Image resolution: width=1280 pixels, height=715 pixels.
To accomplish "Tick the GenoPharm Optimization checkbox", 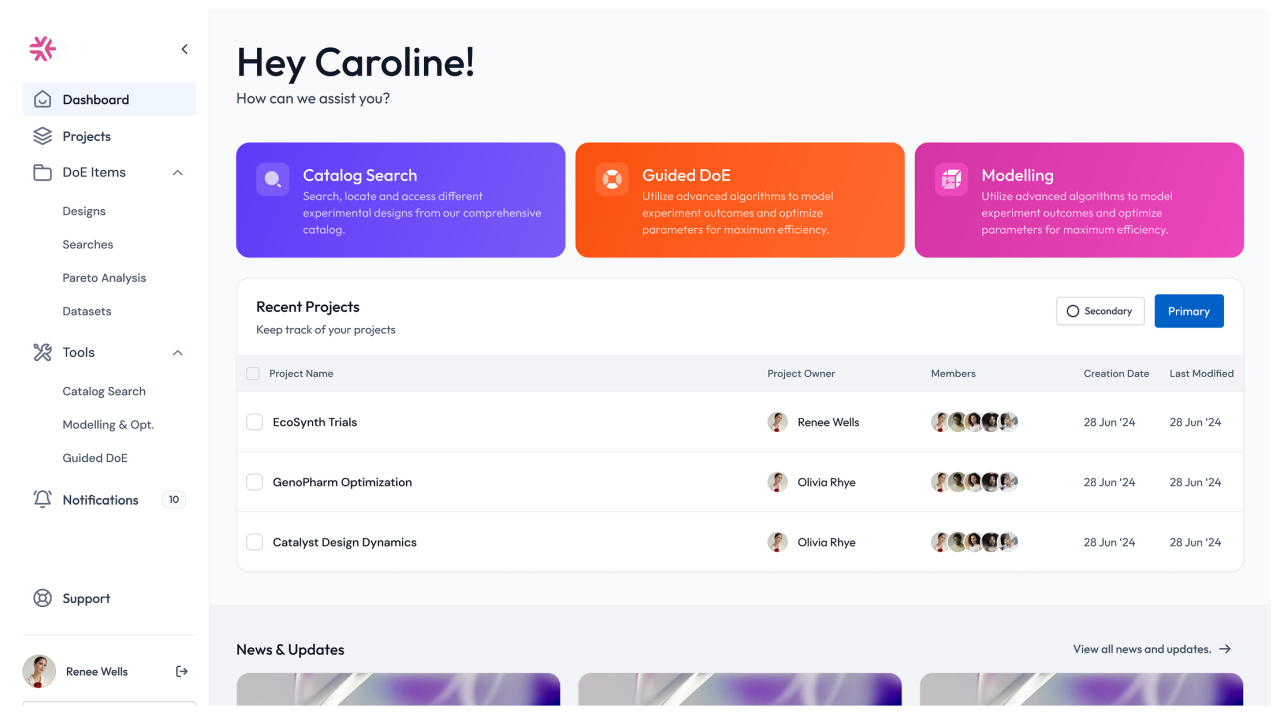I will tap(254, 482).
